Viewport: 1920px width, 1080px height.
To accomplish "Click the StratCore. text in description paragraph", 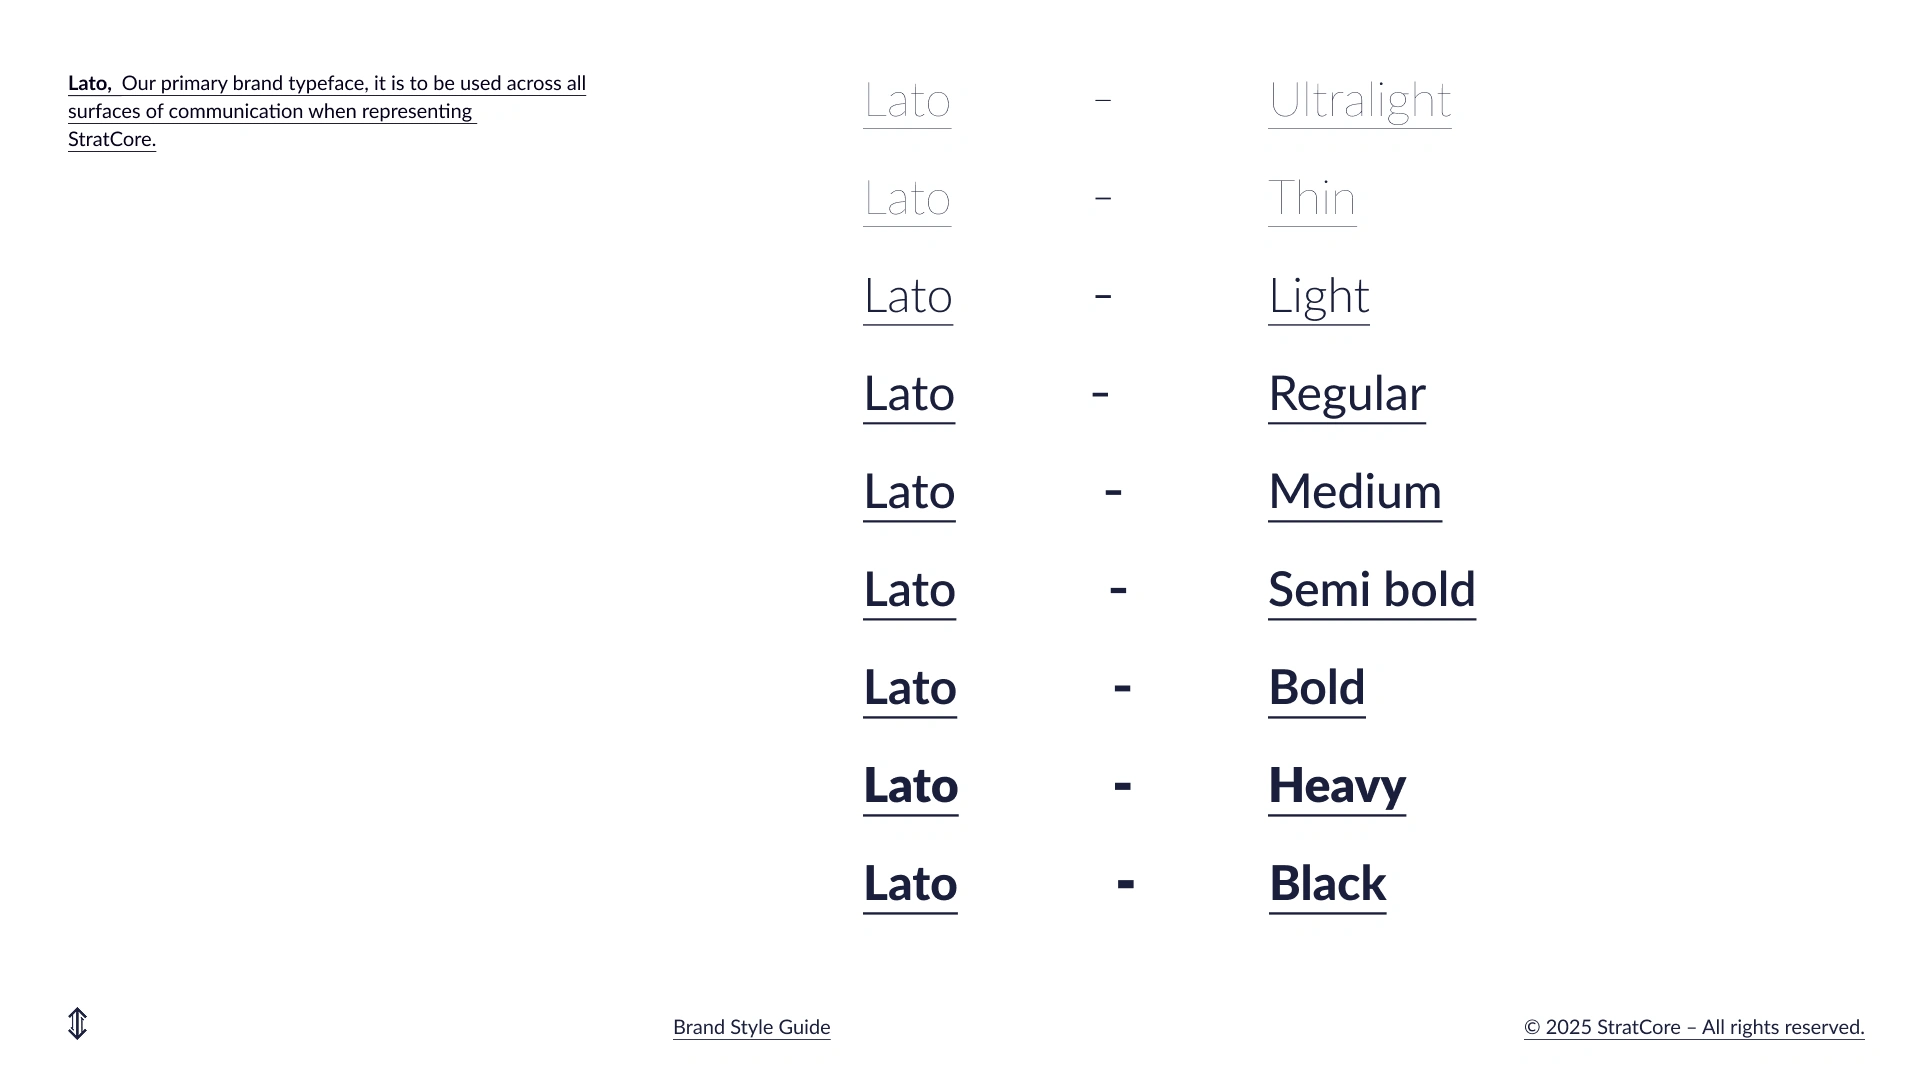I will point(112,139).
